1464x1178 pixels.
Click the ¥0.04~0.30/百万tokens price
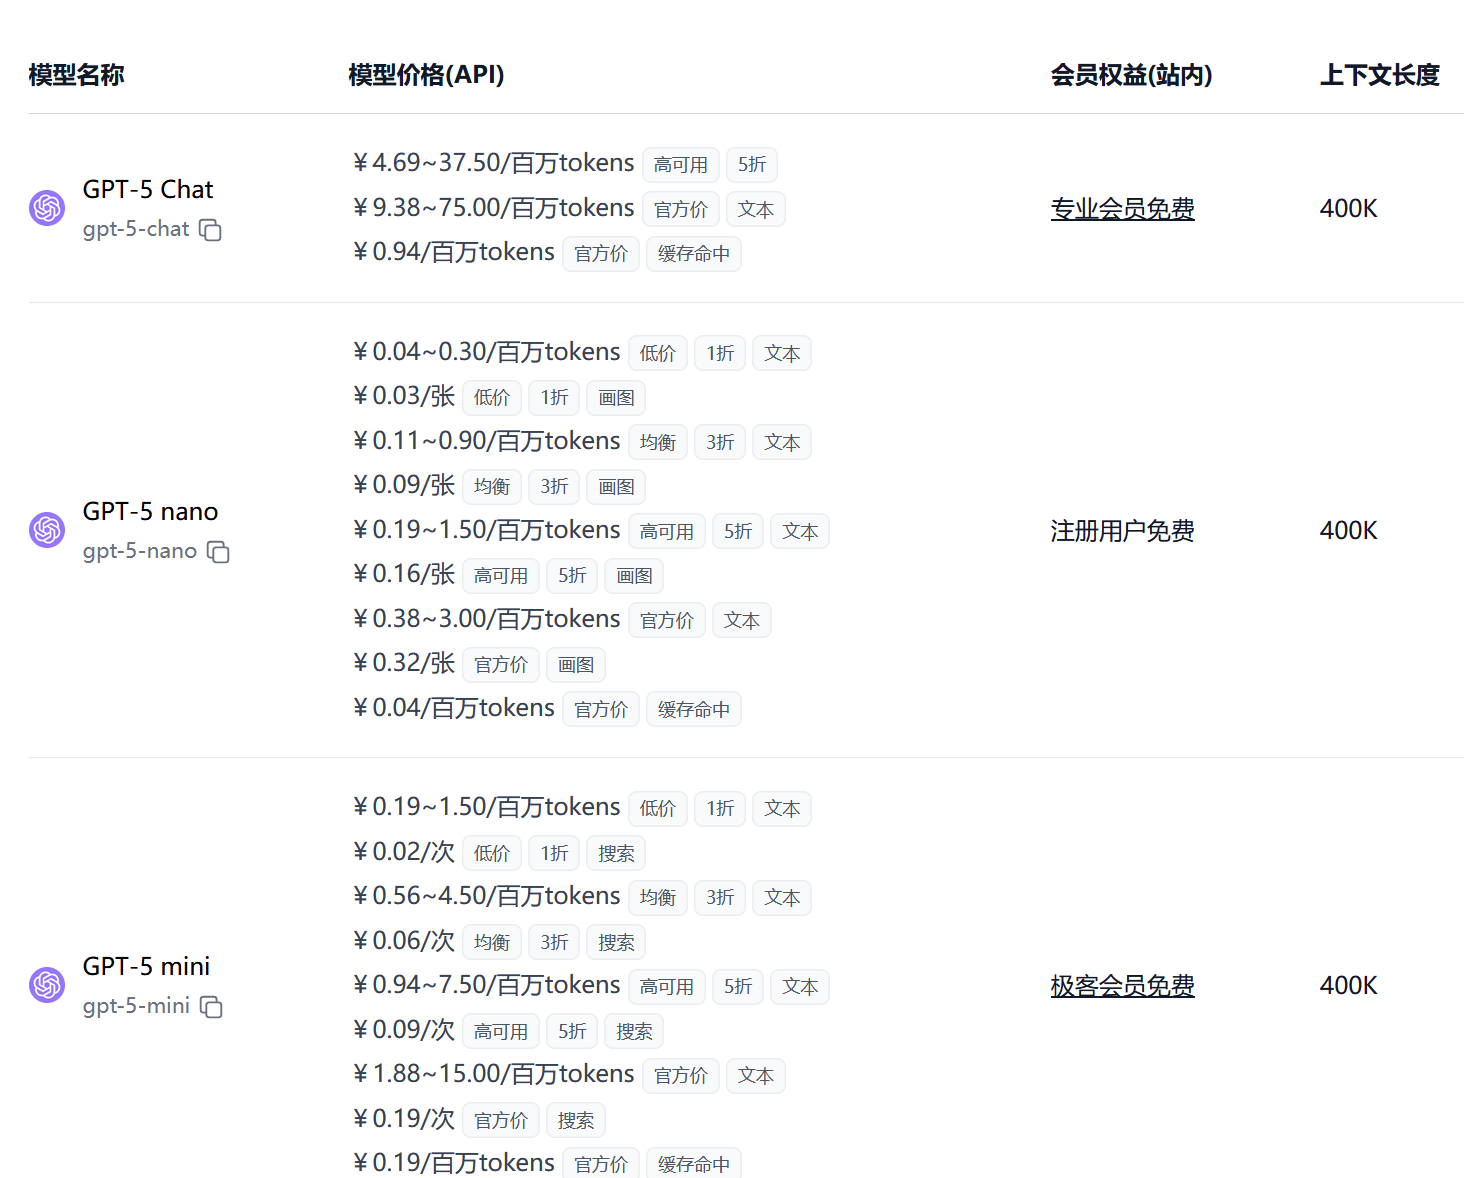click(x=486, y=352)
